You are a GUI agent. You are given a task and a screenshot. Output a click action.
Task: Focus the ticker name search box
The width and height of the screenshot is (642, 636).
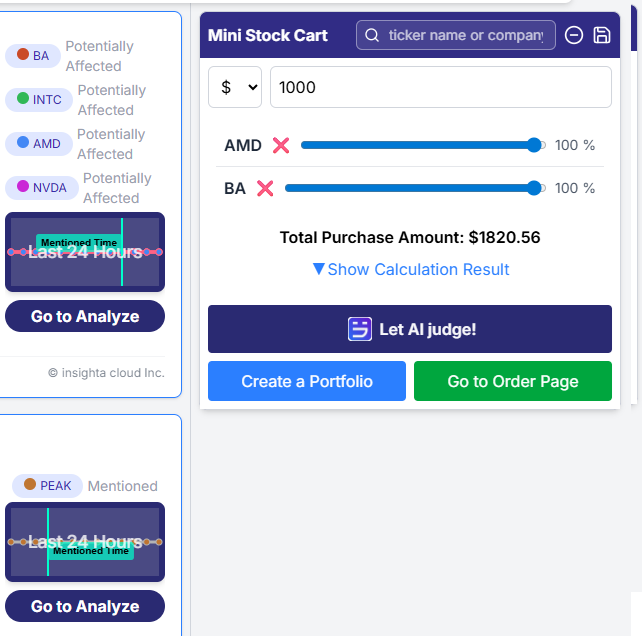(x=466, y=35)
